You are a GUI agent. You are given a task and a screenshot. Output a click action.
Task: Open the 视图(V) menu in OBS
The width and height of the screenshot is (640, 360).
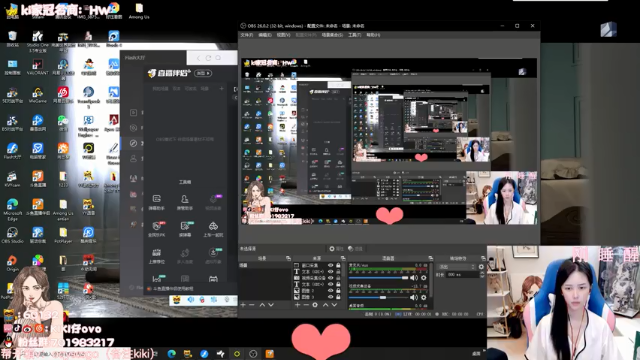(x=284, y=35)
